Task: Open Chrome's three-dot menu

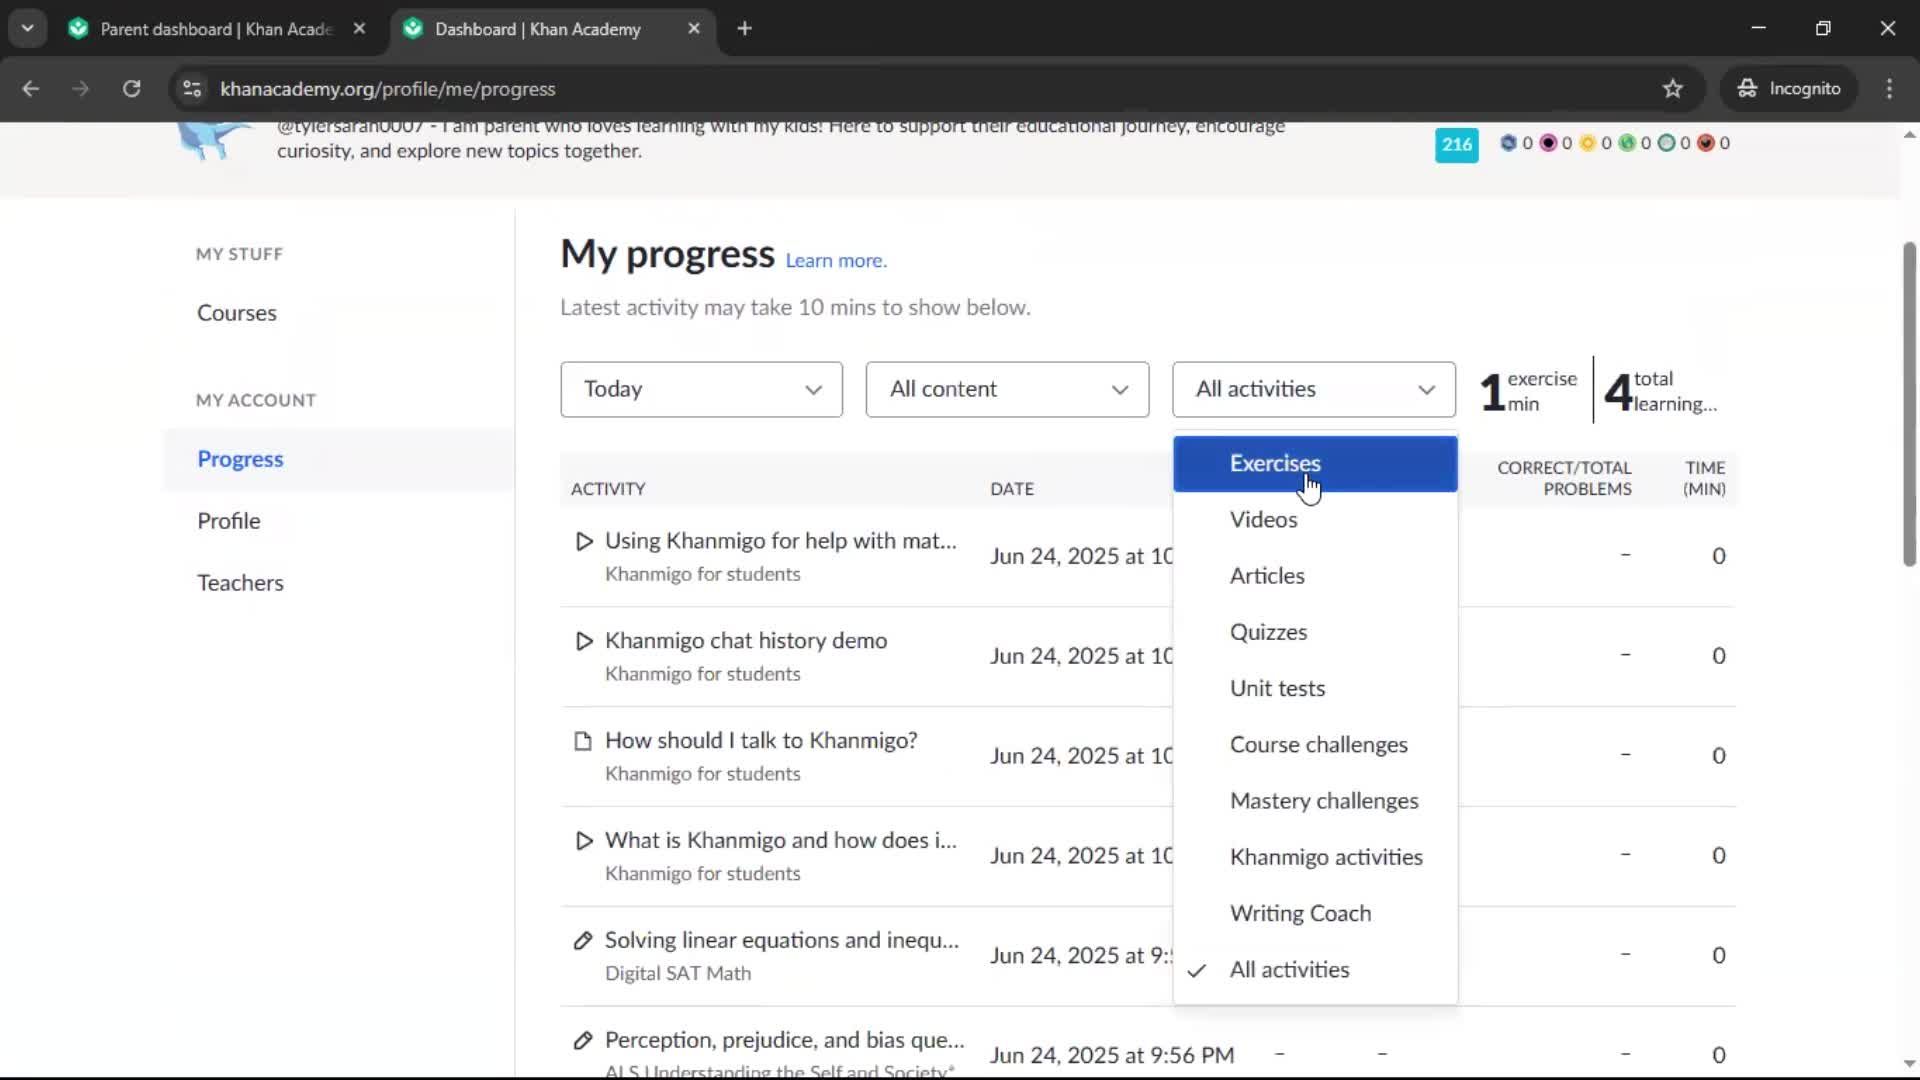Action: pos(1889,89)
